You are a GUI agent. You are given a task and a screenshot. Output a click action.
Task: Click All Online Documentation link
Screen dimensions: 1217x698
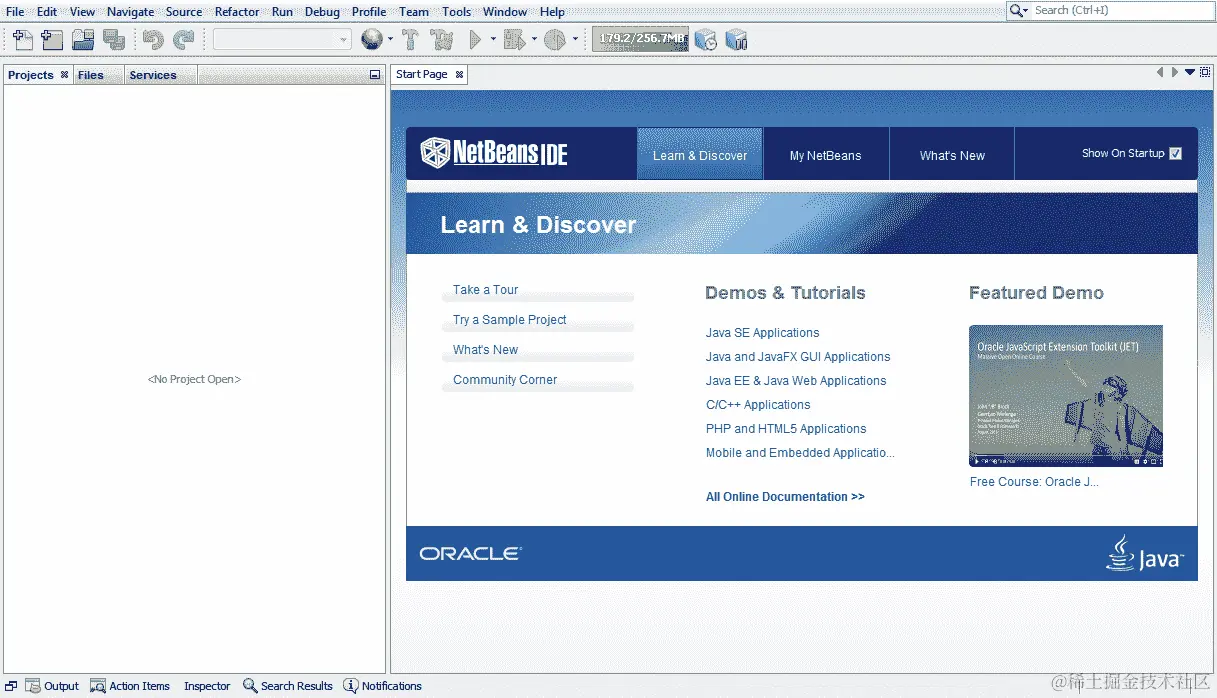[x=785, y=497]
